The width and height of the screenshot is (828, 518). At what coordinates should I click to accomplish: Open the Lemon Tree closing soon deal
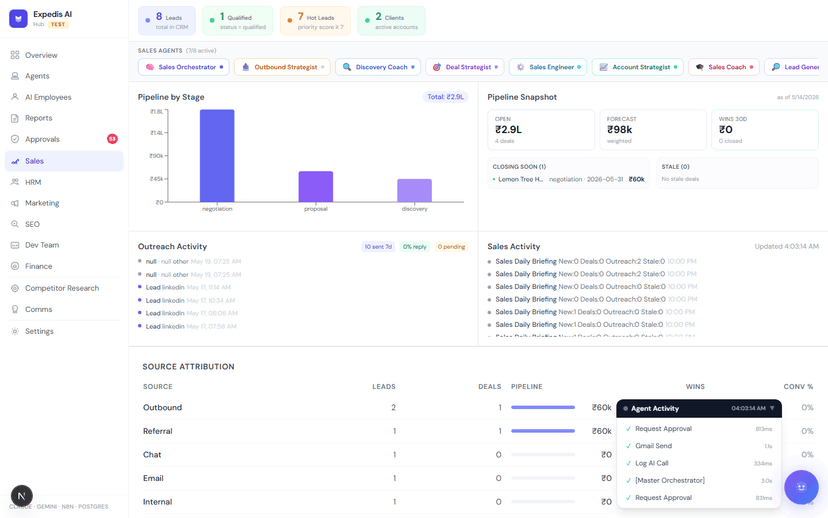(568, 180)
